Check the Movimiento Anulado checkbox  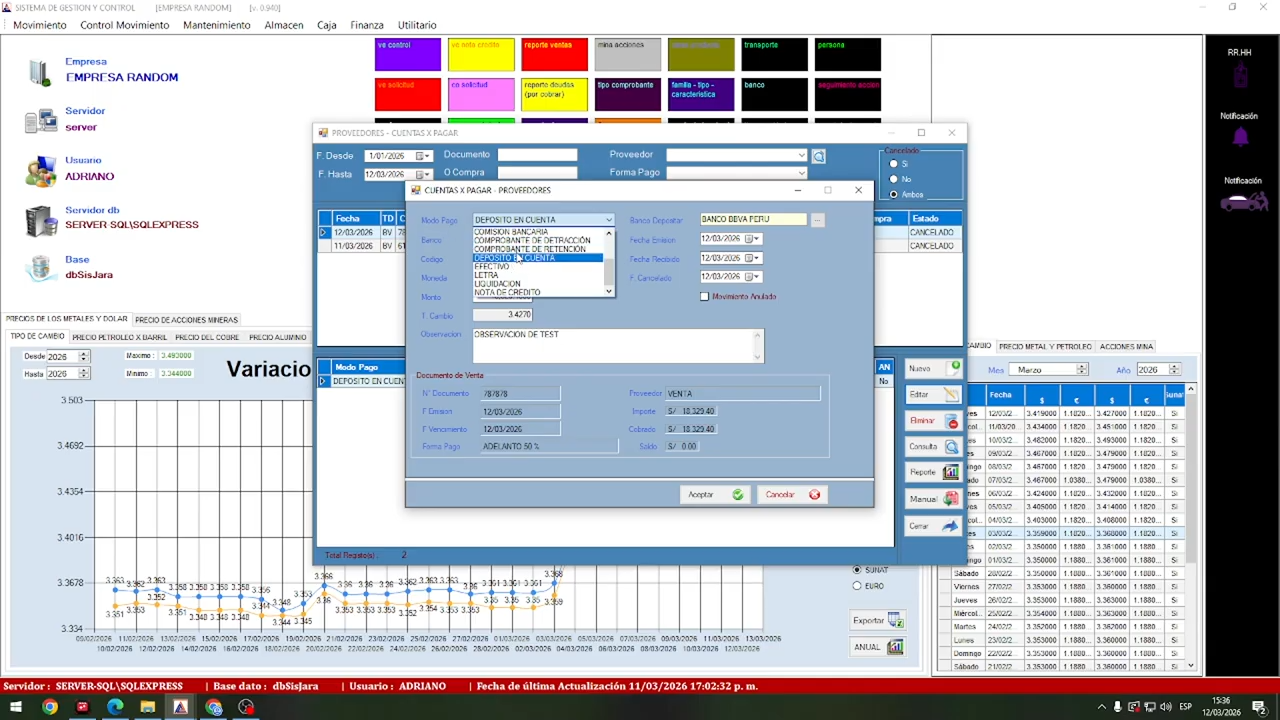coord(705,297)
